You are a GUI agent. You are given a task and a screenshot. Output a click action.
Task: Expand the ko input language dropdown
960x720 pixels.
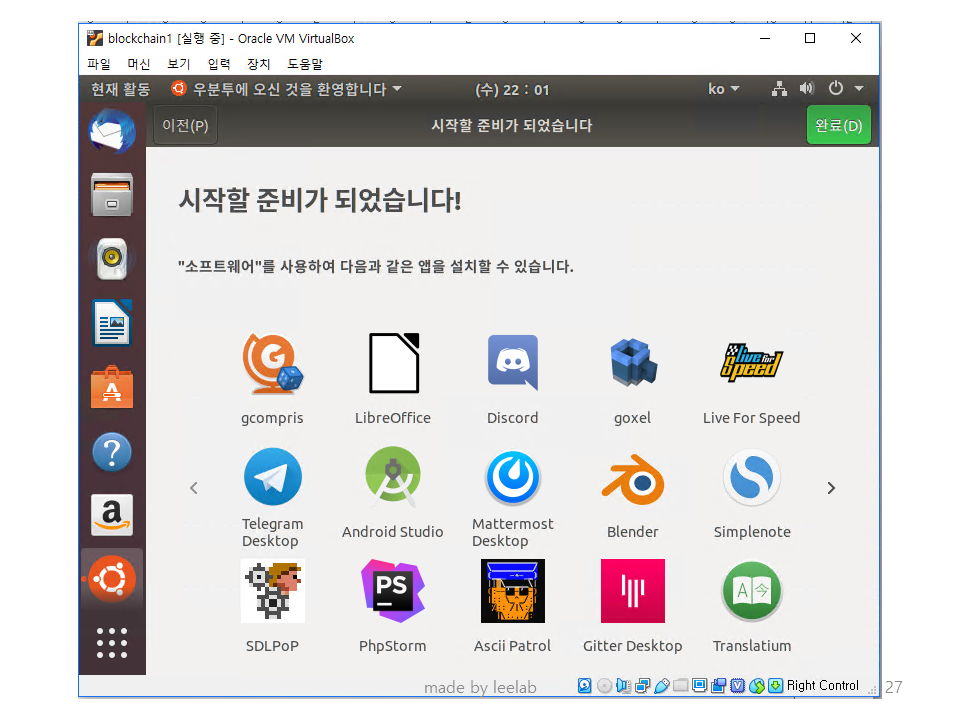pyautogui.click(x=724, y=89)
